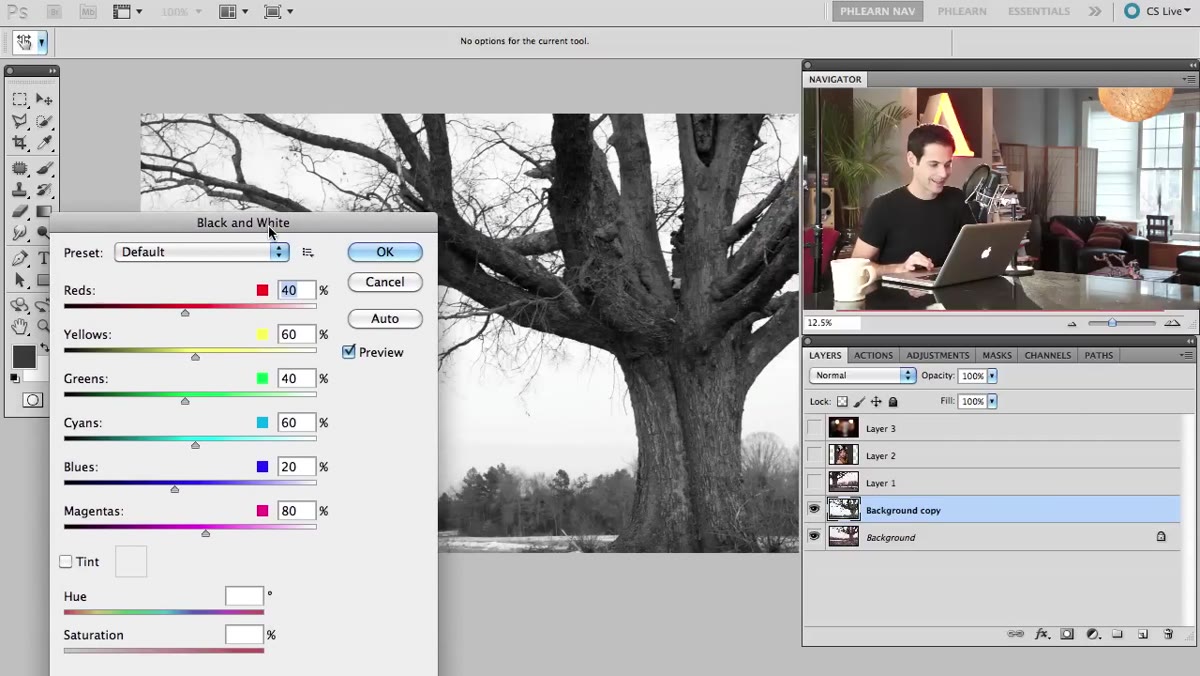This screenshot has width=1200, height=676.
Task: Hide the Background layer
Action: [x=814, y=537]
